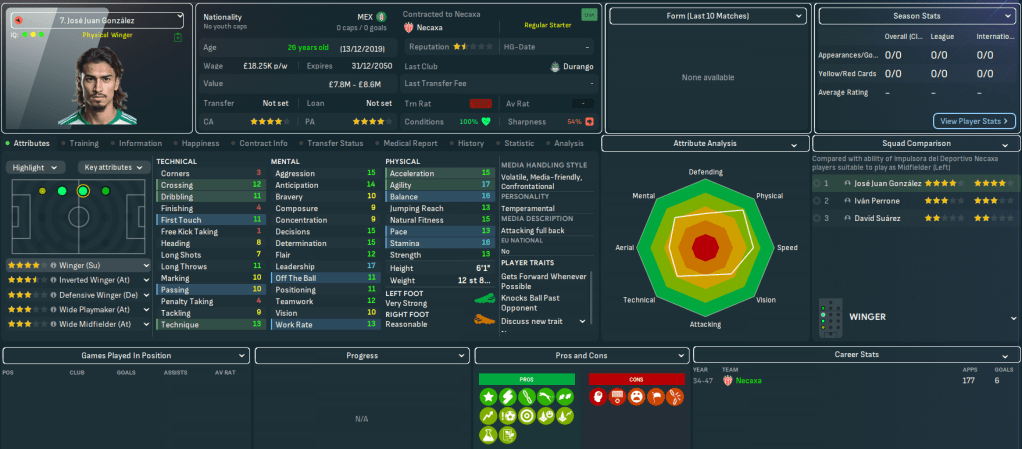
Task: Switch to the Medical Report tab
Action: pyautogui.click(x=410, y=143)
